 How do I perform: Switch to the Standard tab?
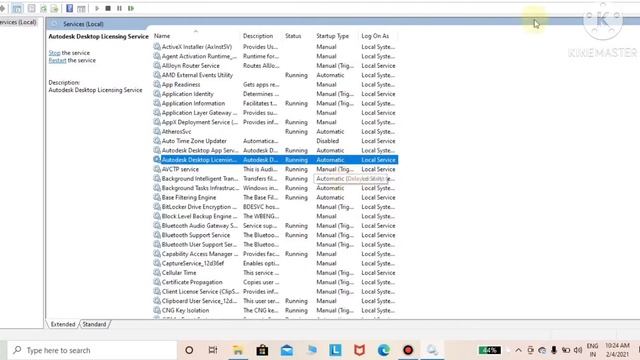coord(94,324)
